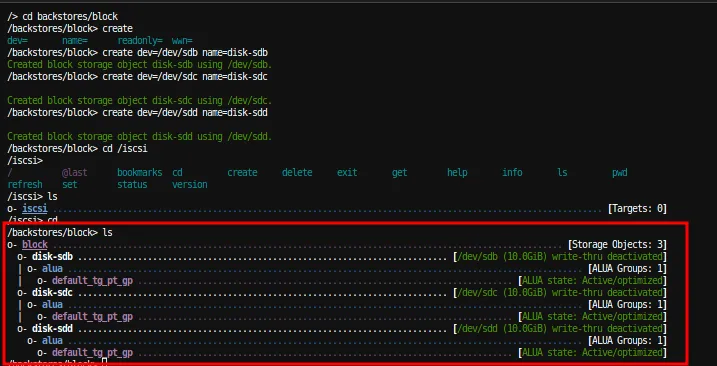Screen dimensions: 717x366
Task: Click the "name=" autocomplete hint
Action: [75, 41]
